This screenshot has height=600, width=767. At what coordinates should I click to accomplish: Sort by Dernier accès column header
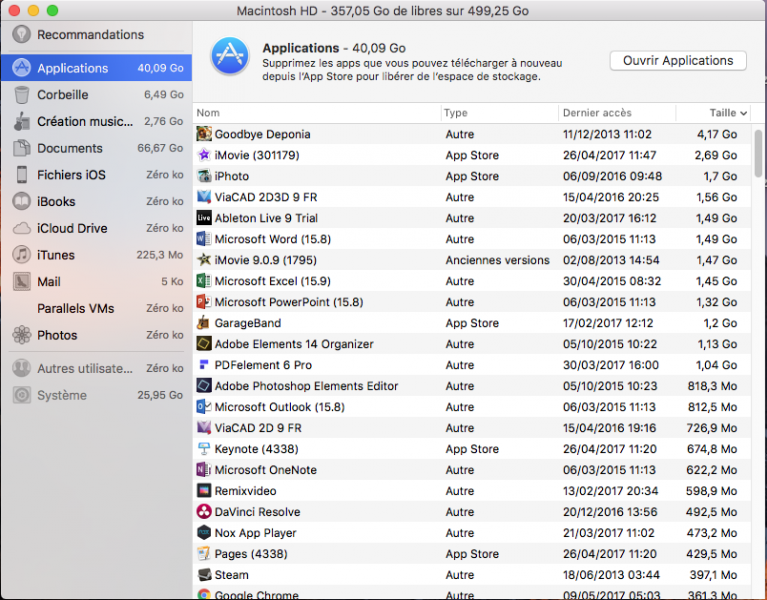617,113
